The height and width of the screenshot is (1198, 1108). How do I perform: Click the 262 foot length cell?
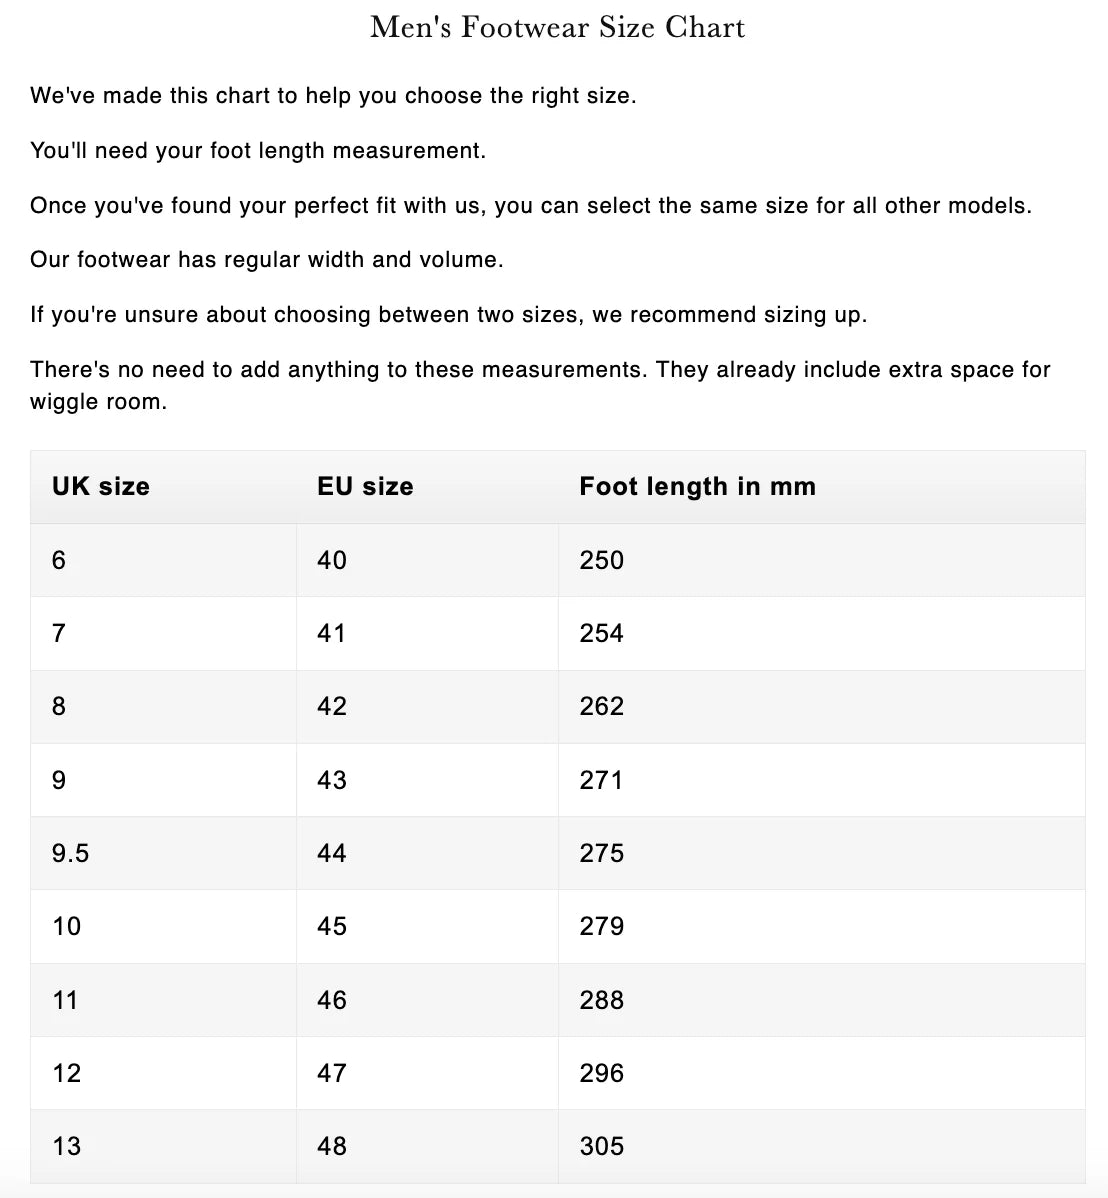601,707
